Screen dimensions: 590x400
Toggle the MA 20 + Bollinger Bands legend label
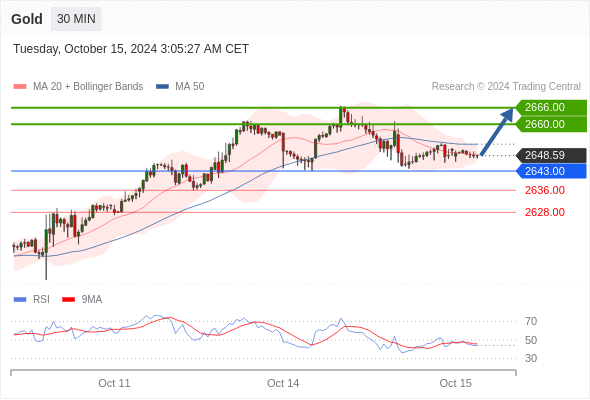point(88,87)
